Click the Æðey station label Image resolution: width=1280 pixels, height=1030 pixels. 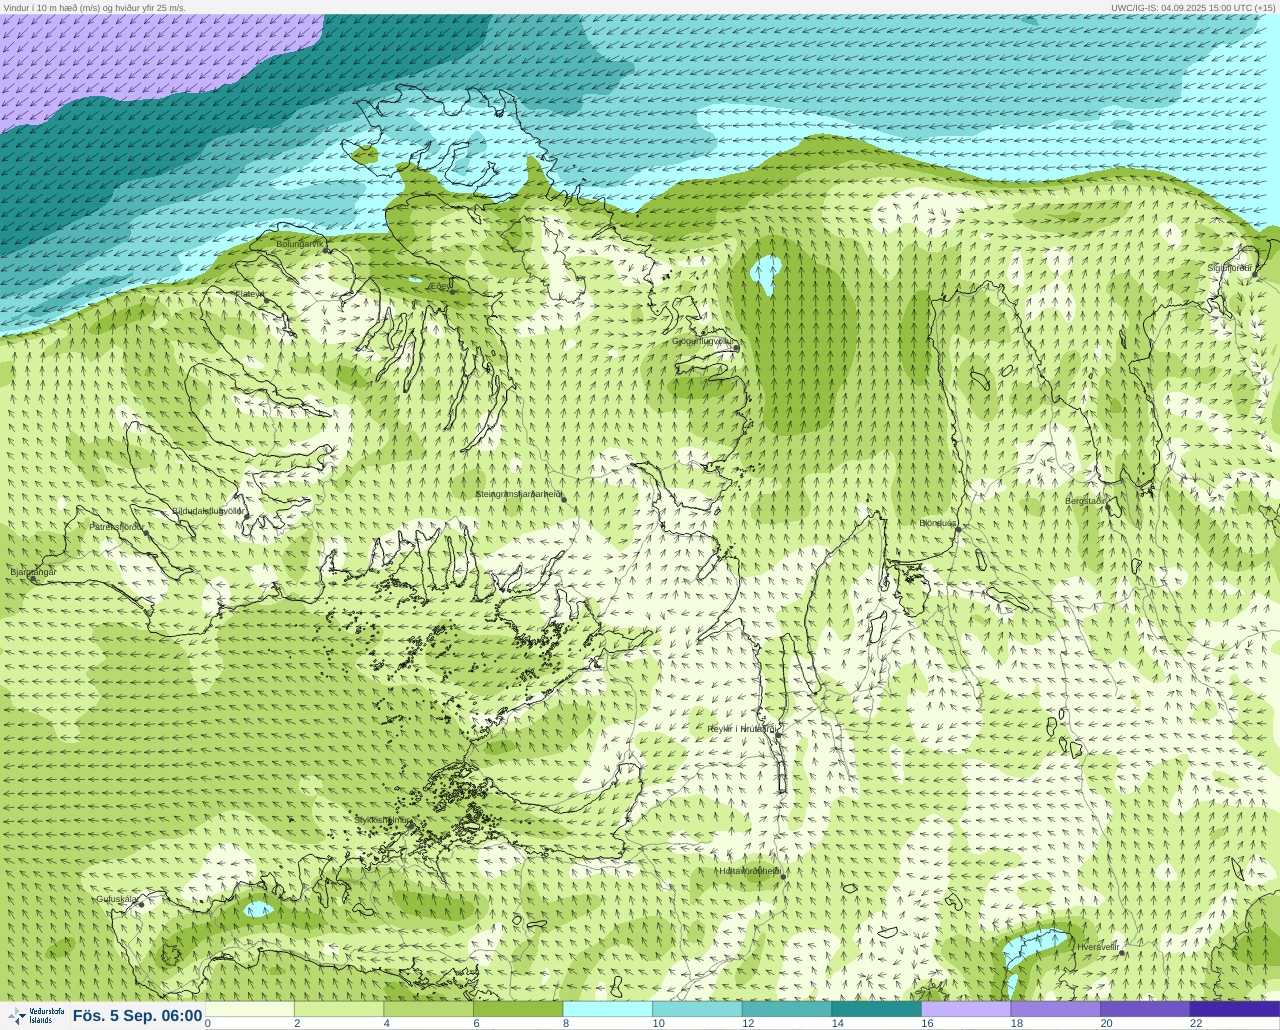(439, 285)
